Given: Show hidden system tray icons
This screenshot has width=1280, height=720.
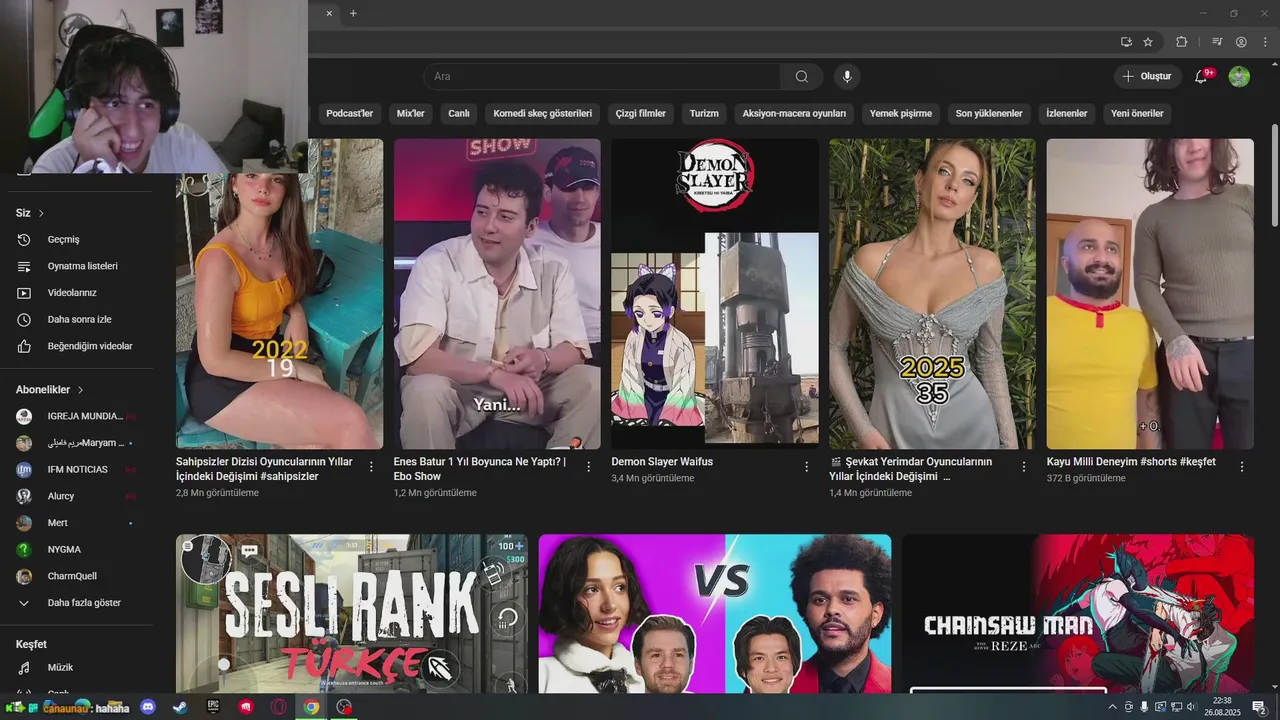Looking at the screenshot, I should pyautogui.click(x=1112, y=707).
